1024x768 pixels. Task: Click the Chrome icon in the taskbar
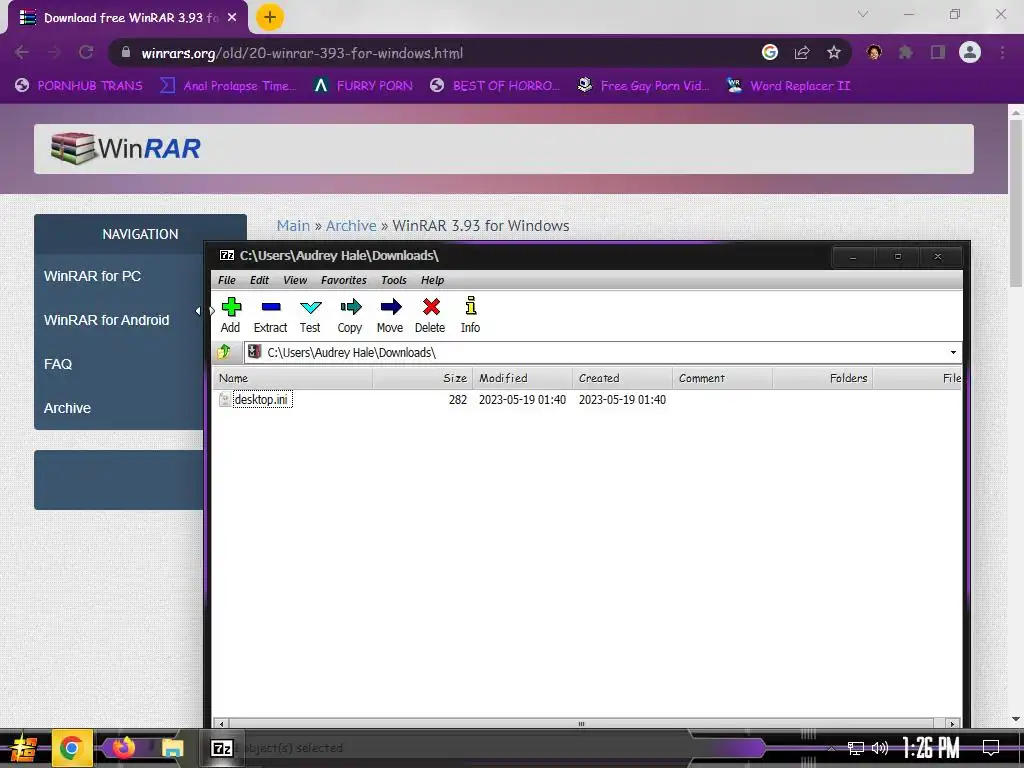pos(71,748)
